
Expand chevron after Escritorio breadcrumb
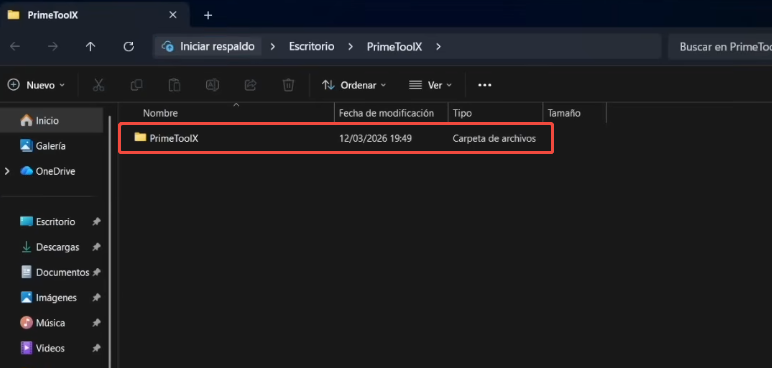point(351,47)
